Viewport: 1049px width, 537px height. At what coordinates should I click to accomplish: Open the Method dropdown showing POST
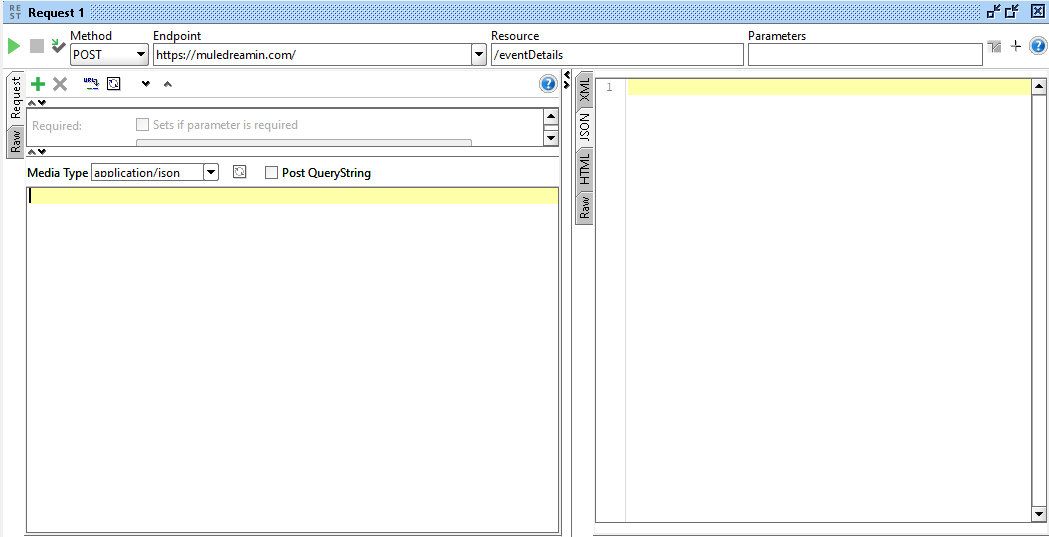tap(109, 55)
